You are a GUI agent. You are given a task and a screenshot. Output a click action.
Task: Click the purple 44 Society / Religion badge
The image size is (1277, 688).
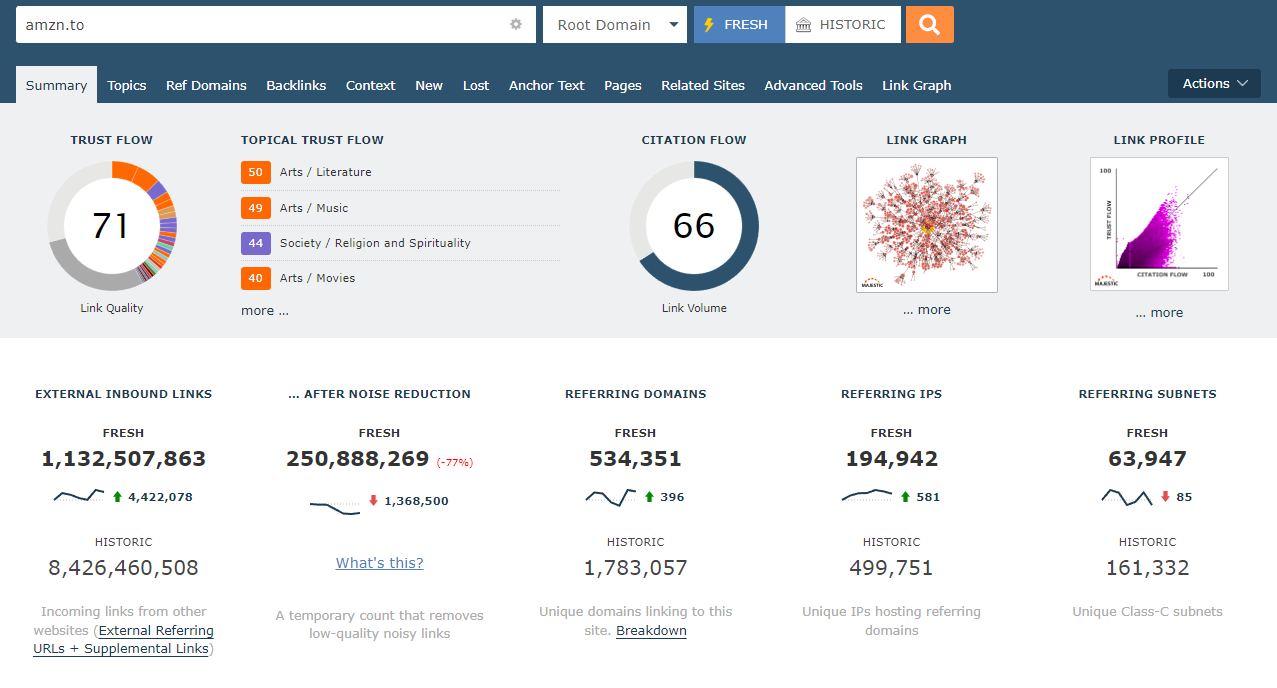(256, 243)
